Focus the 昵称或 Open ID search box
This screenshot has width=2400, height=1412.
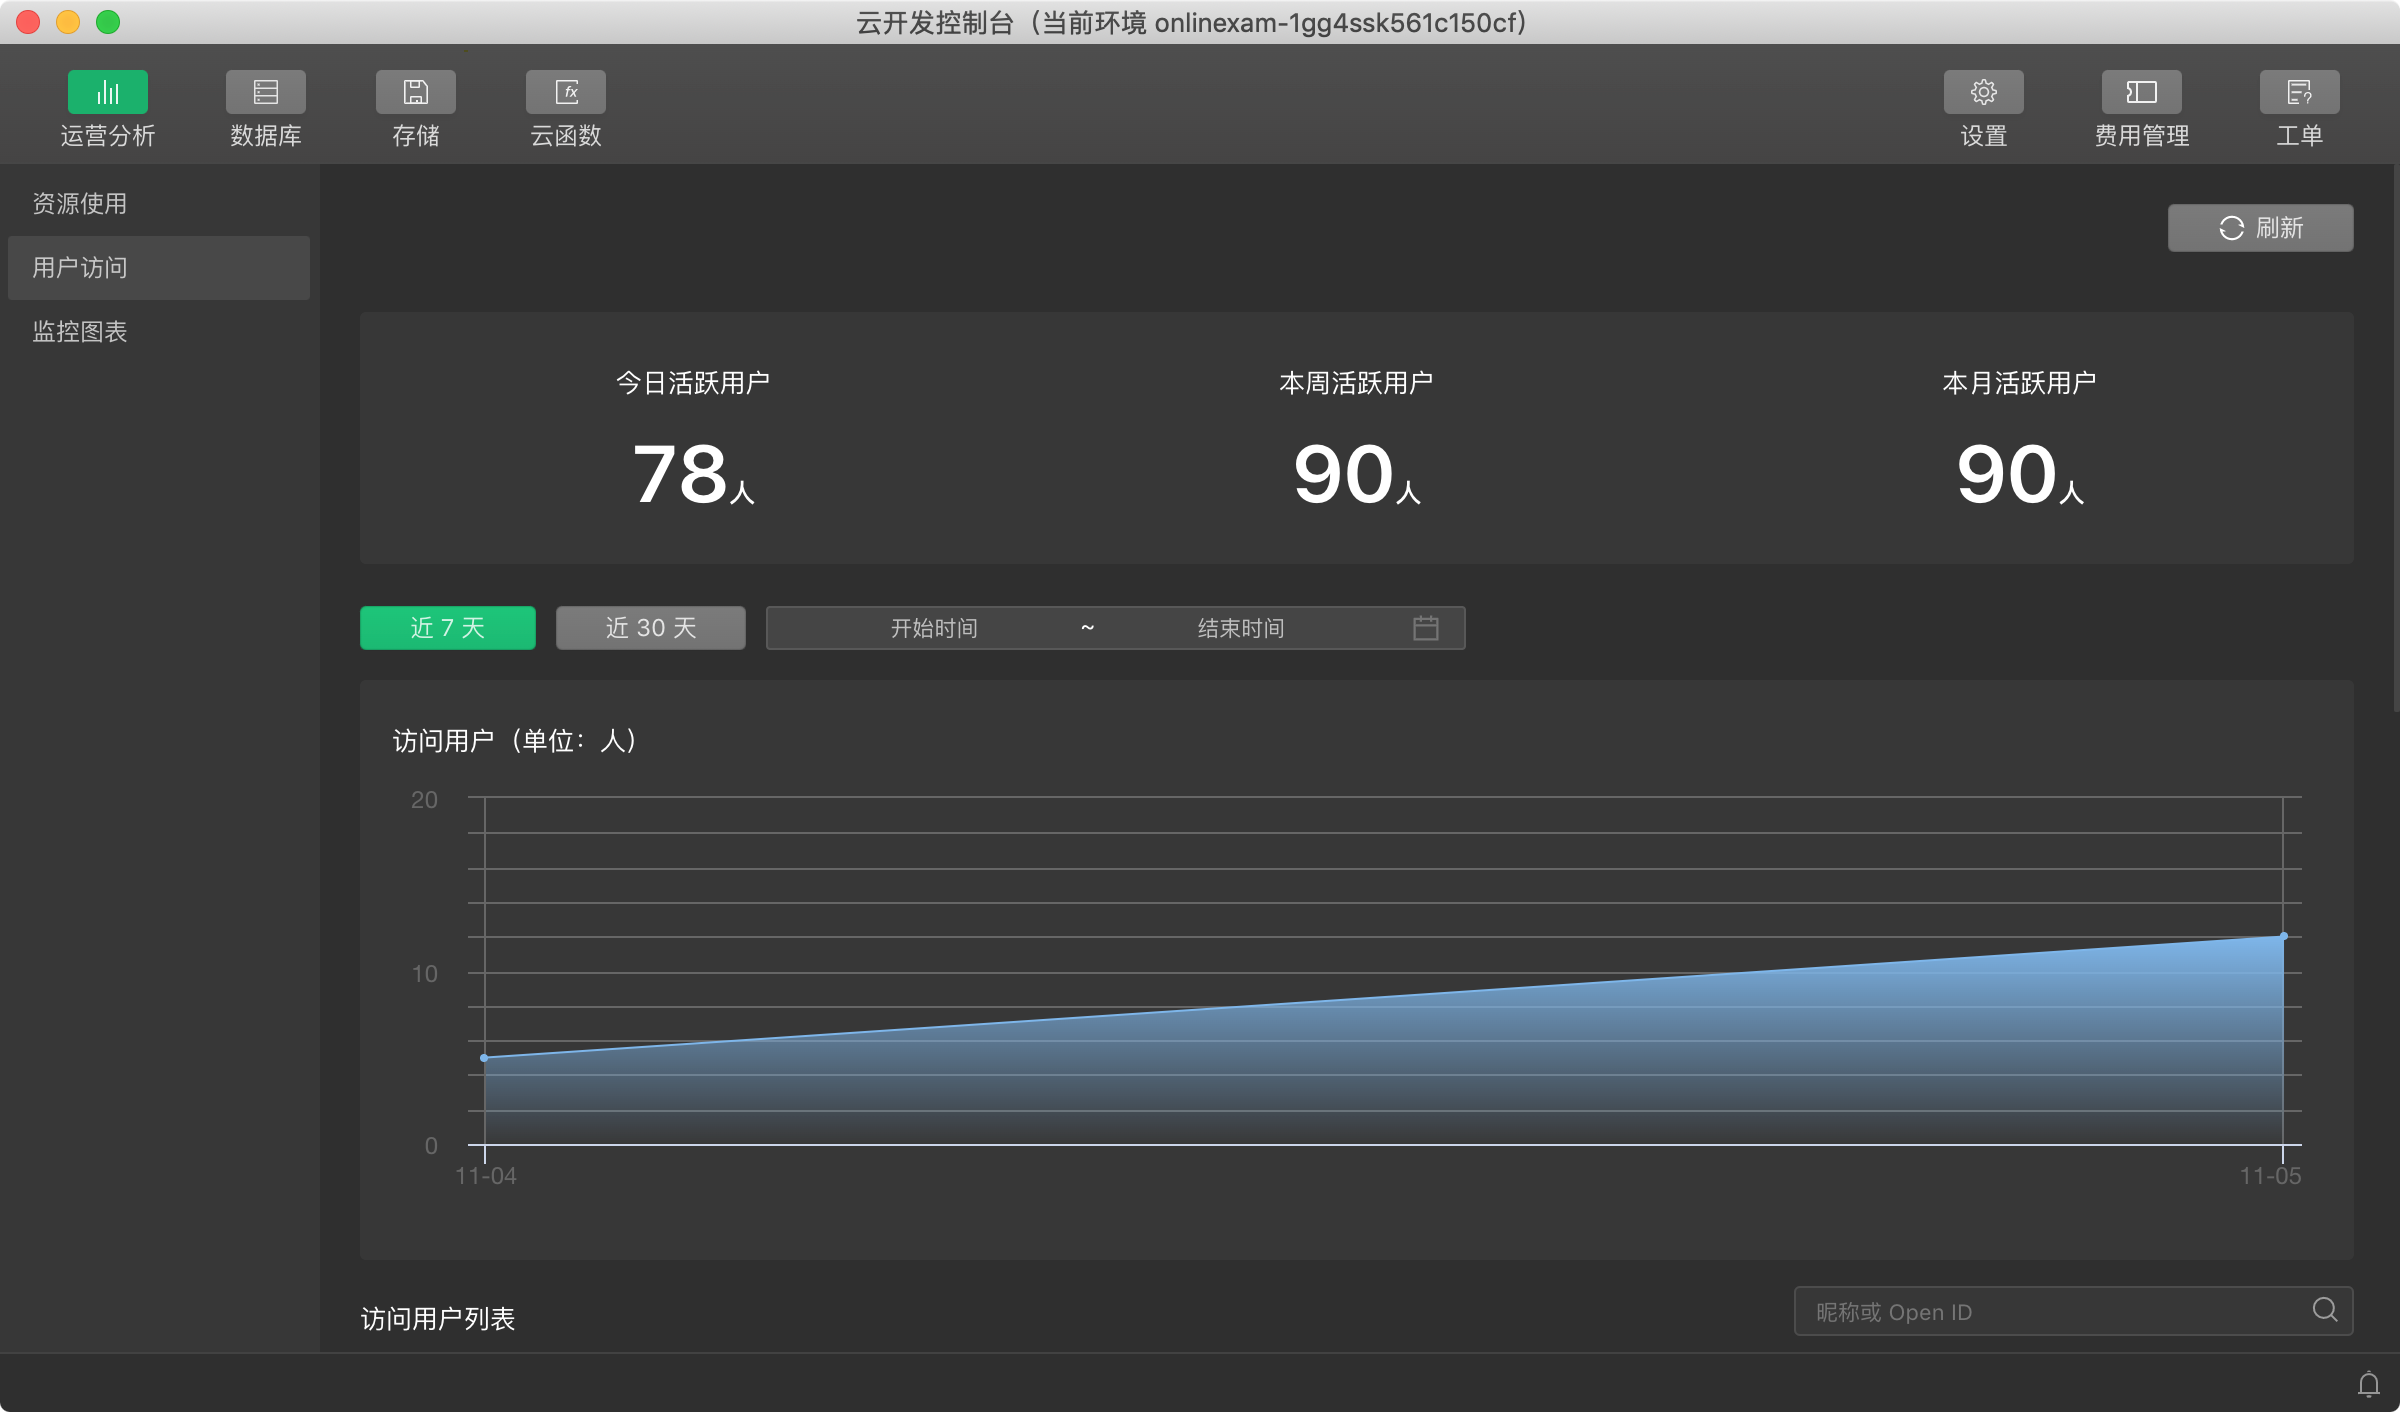pos(2050,1312)
